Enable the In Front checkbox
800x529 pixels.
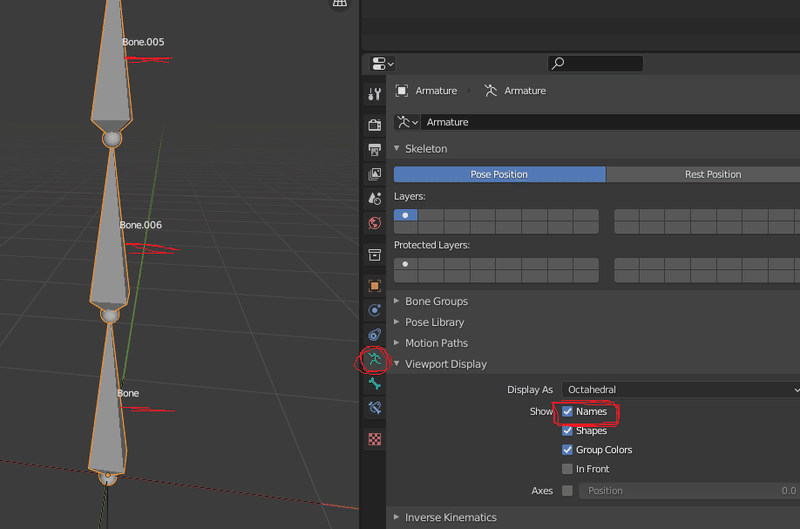pos(567,469)
